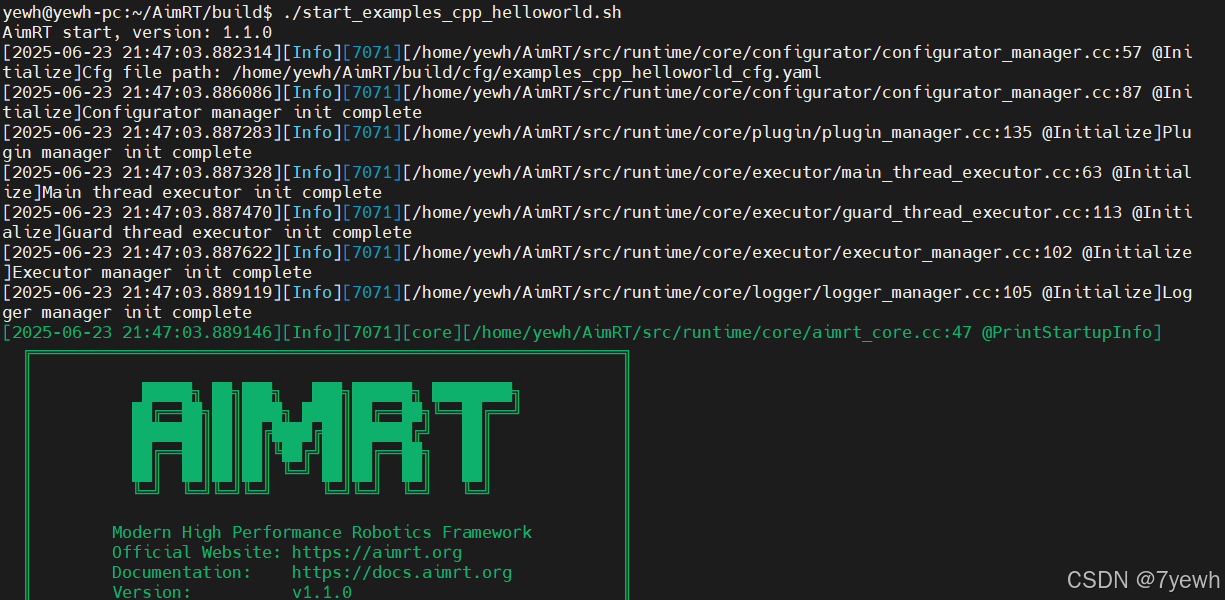Click the 'Documentation:' label
Screen dimensions: 1225x600
[x=182, y=572]
